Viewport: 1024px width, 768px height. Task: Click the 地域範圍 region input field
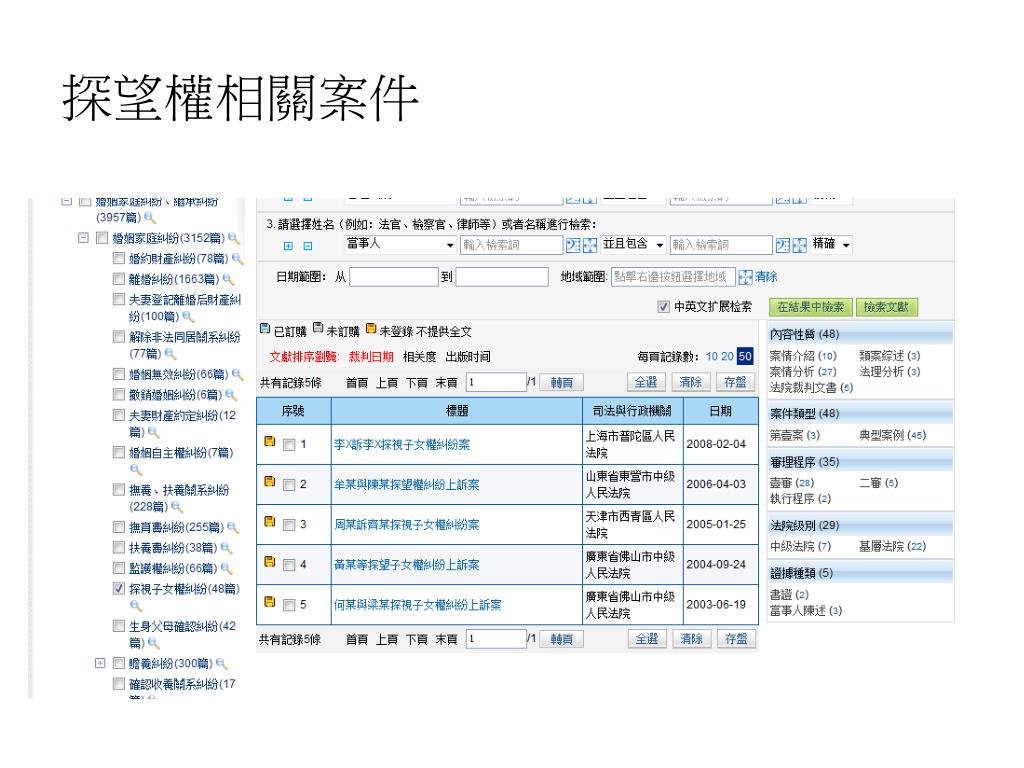click(x=673, y=277)
